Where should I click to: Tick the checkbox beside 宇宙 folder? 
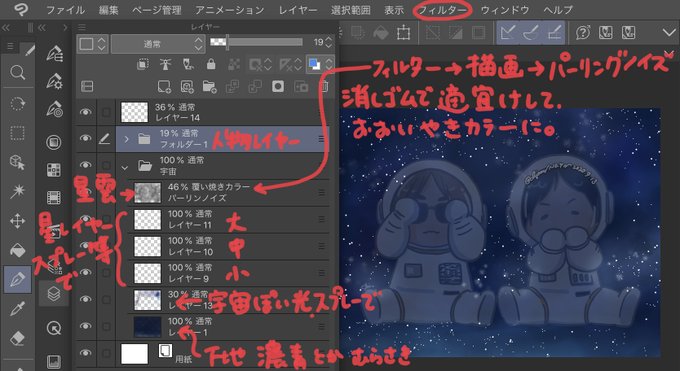pos(106,165)
